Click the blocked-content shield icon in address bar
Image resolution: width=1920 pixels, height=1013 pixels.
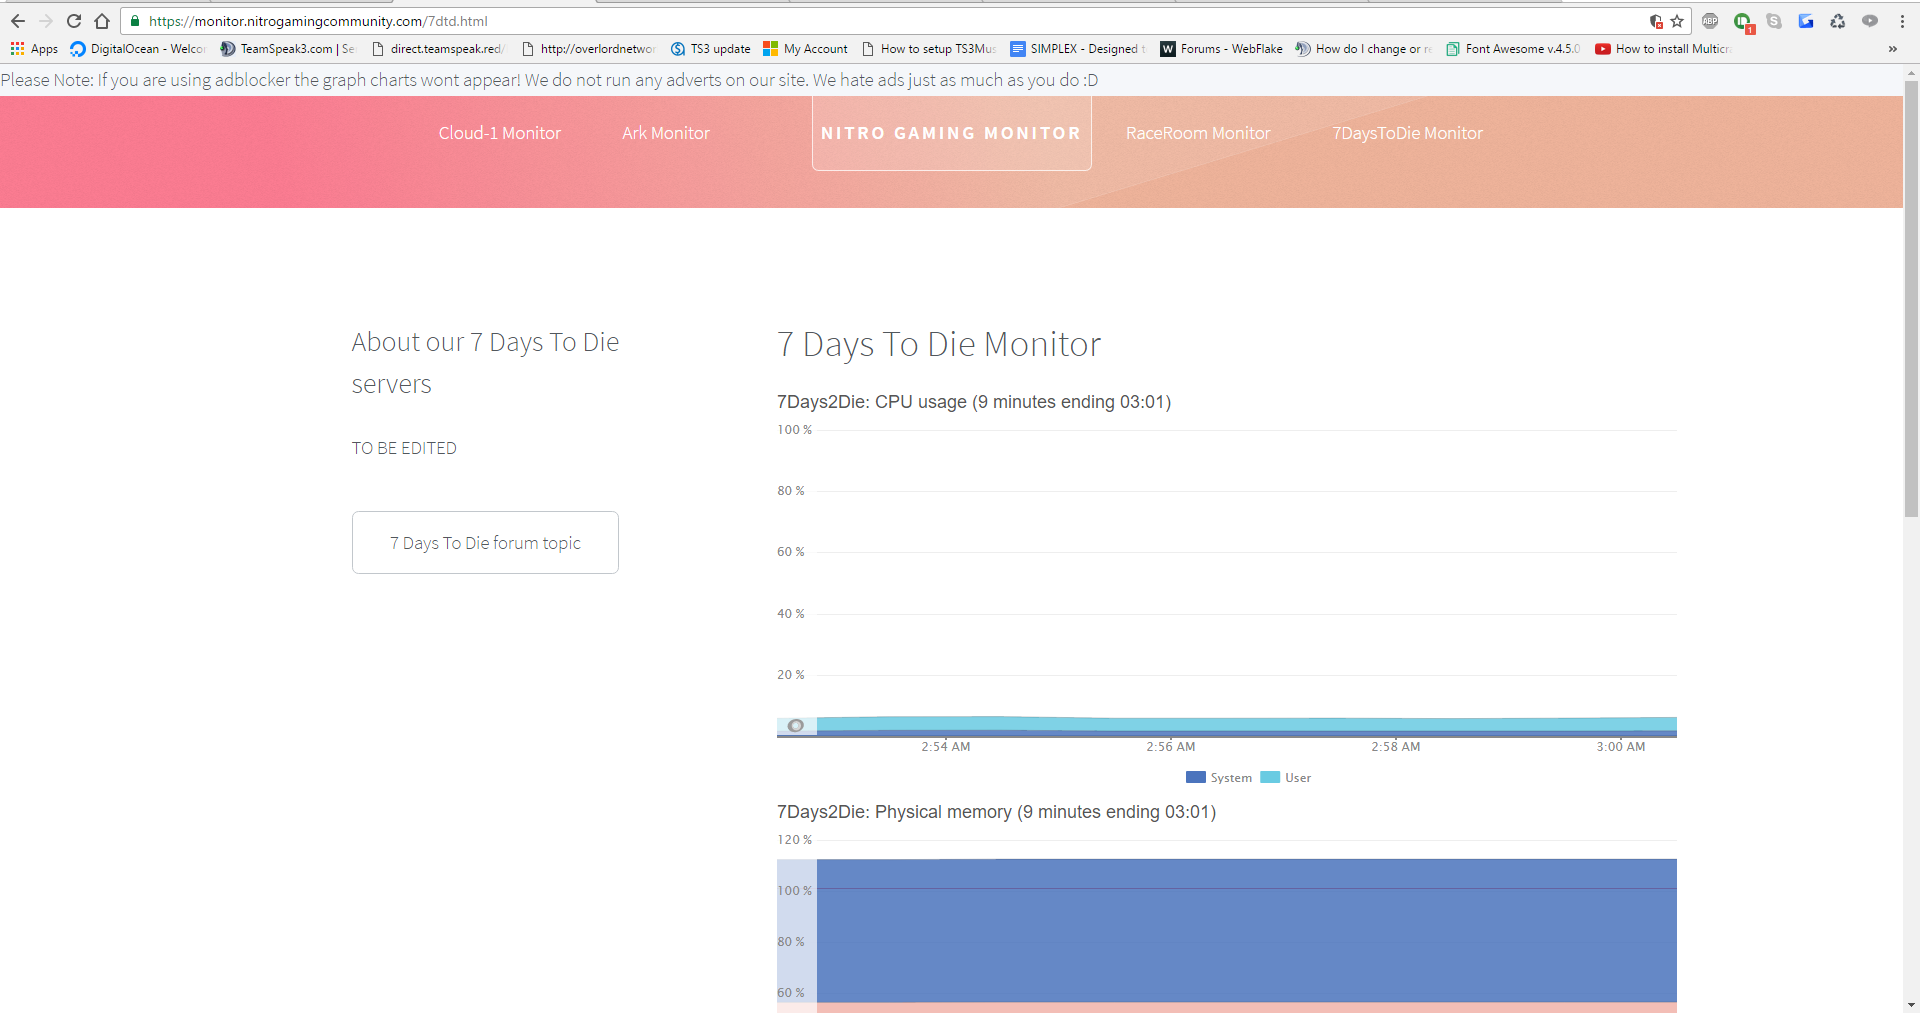[x=1656, y=21]
